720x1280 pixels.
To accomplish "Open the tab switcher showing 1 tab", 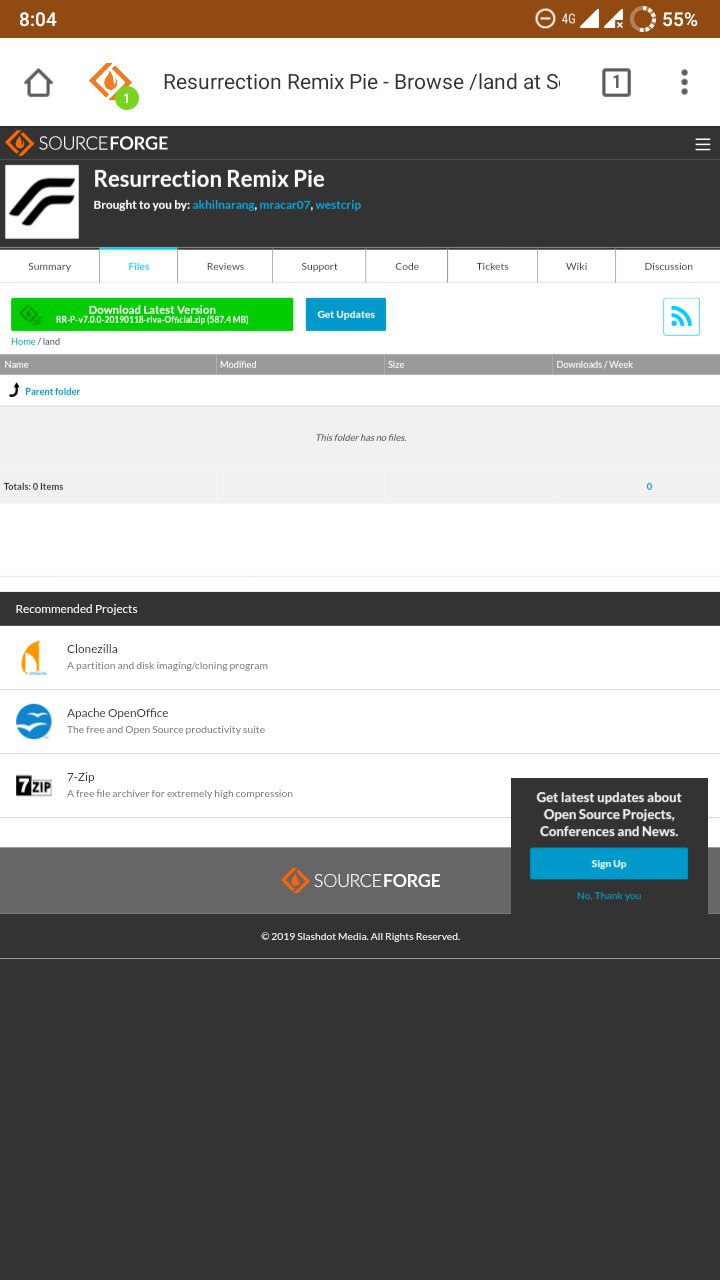I will click(616, 82).
